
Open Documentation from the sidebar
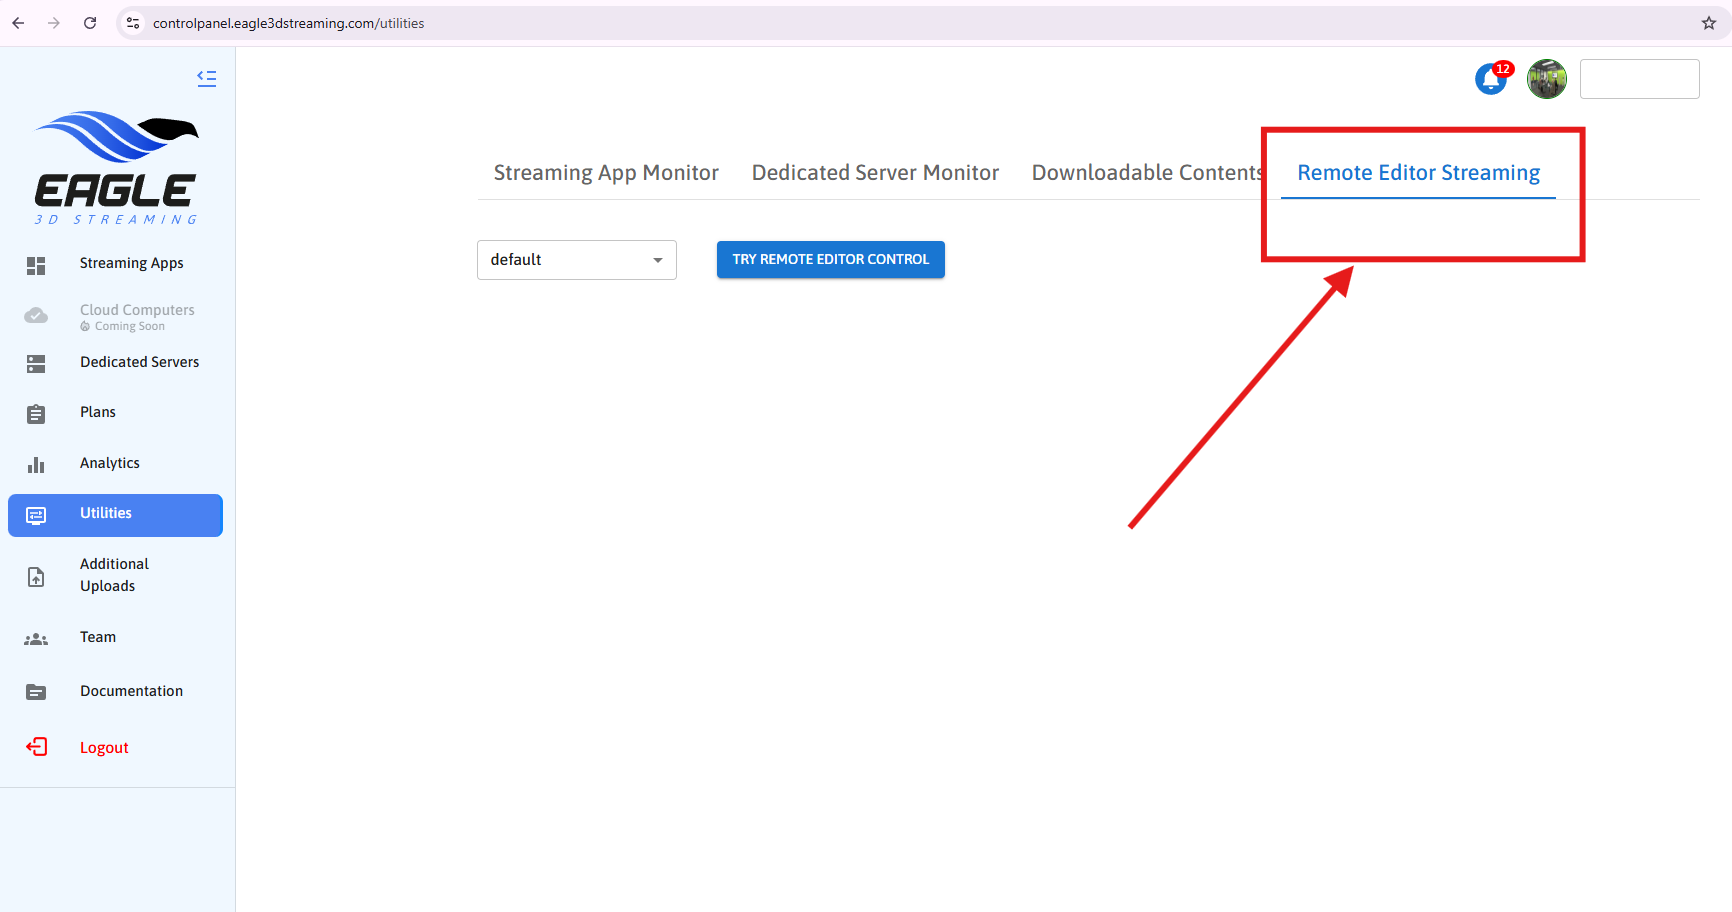[x=131, y=691]
